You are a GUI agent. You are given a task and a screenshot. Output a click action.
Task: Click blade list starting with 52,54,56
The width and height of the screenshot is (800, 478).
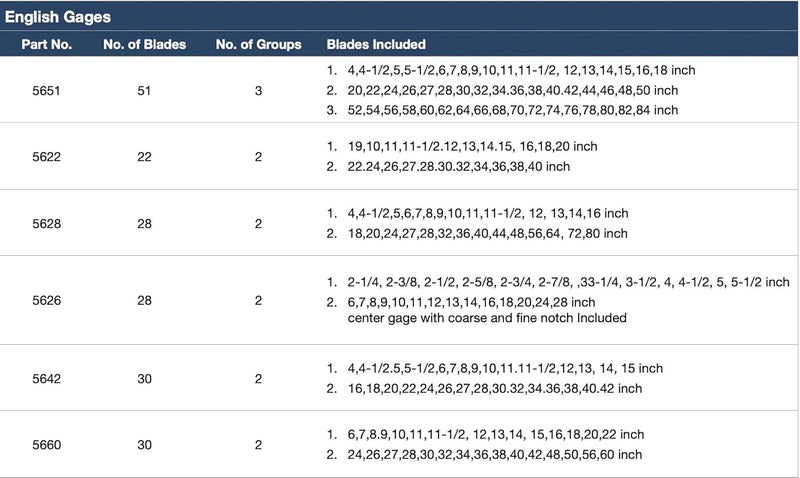coord(513,110)
